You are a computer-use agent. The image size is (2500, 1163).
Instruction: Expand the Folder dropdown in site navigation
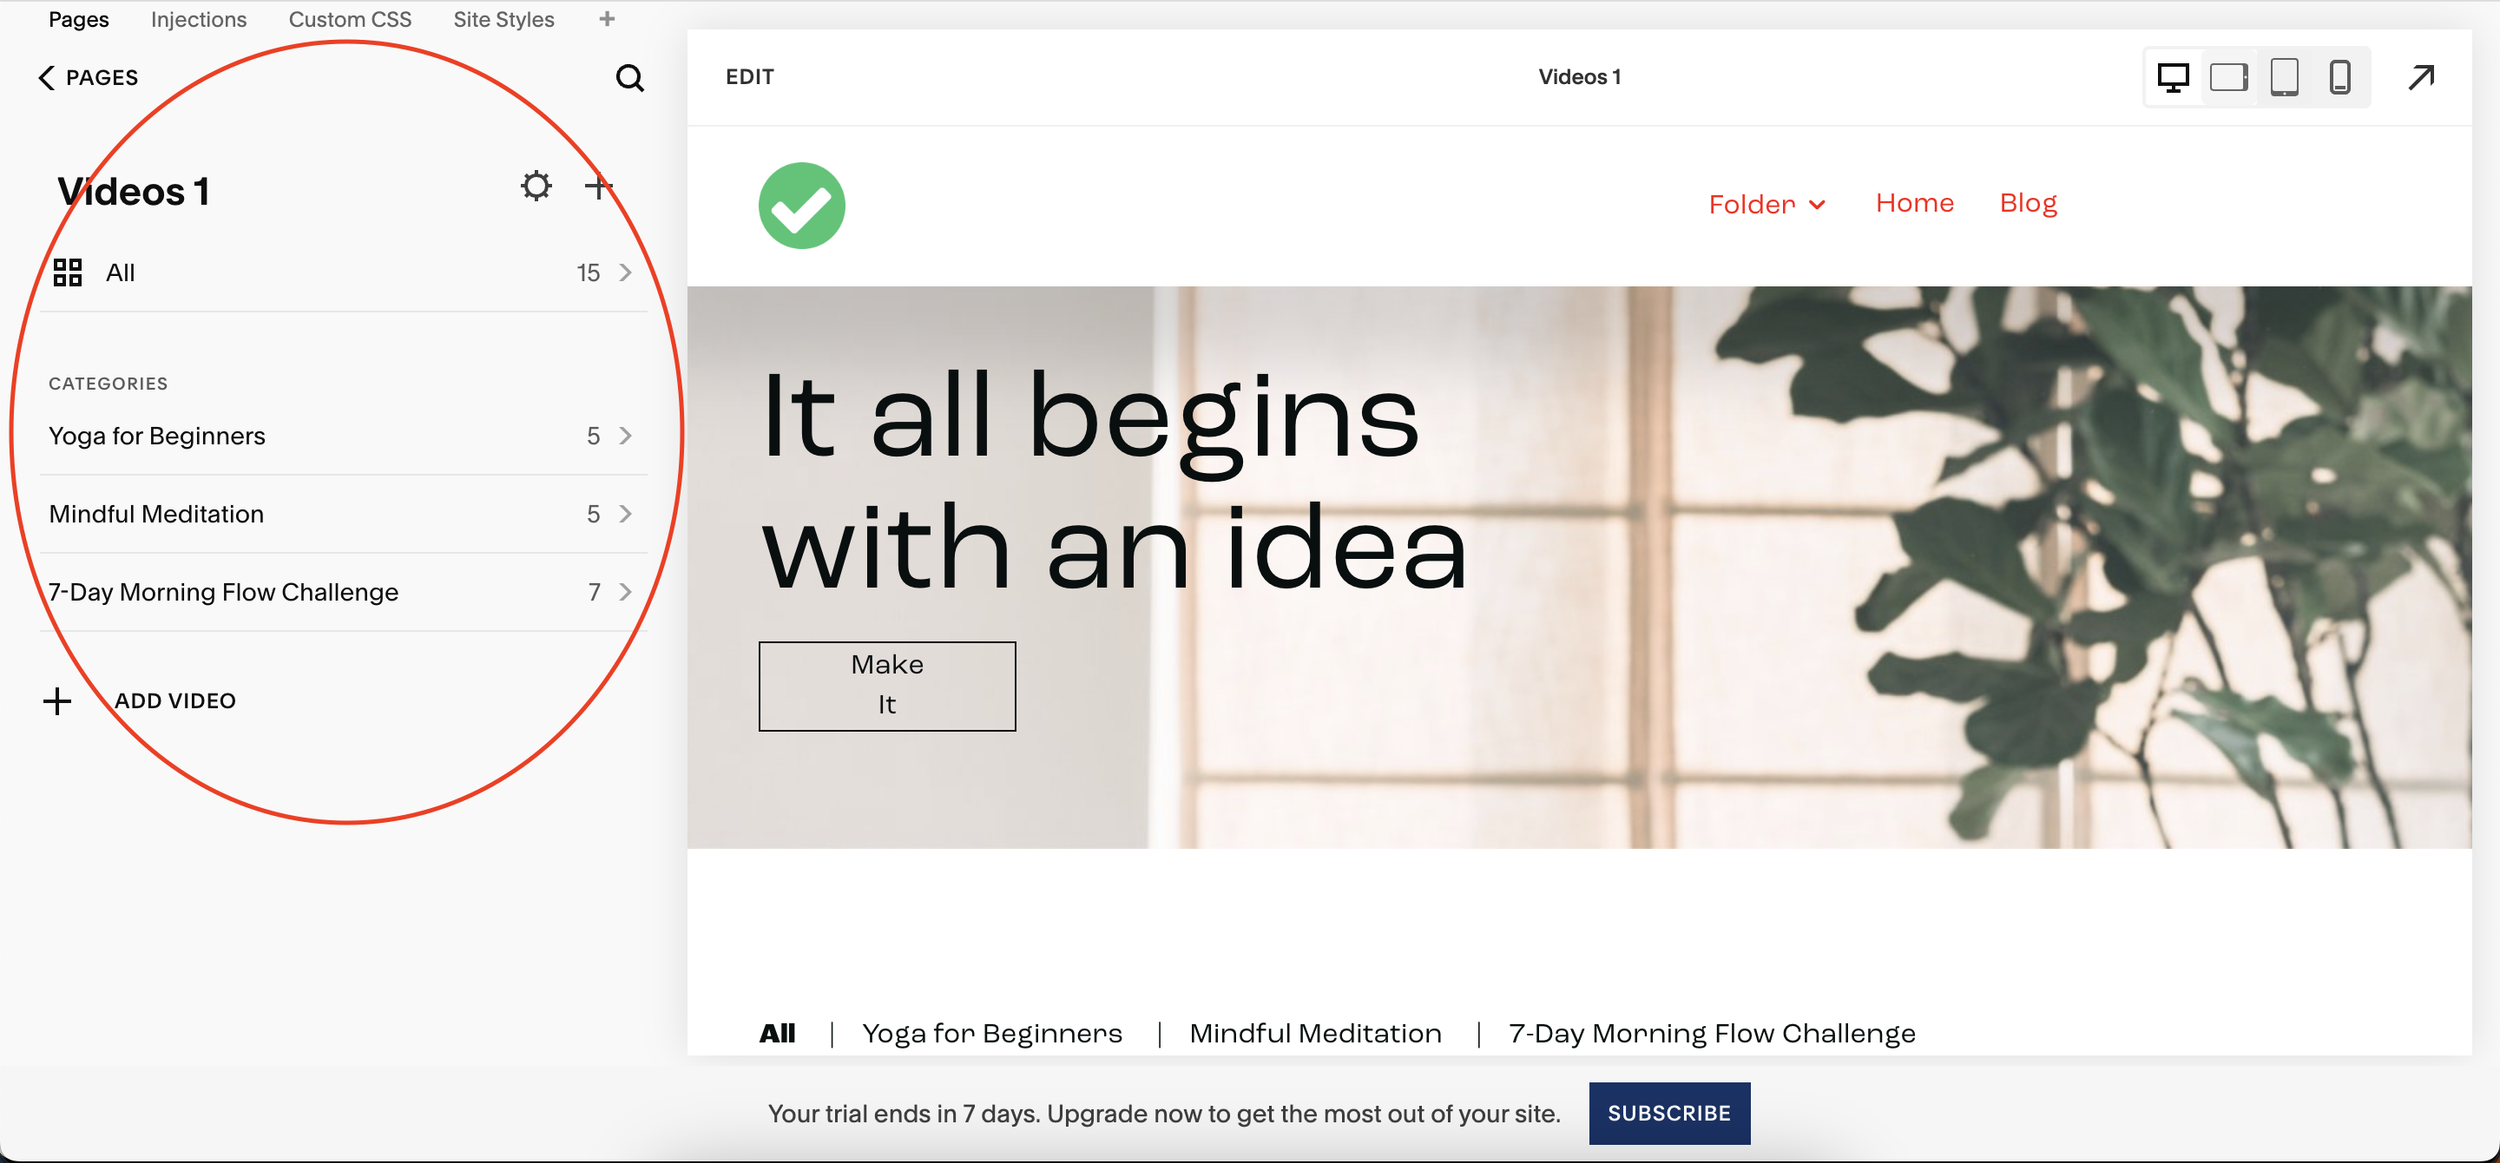coord(1767,204)
